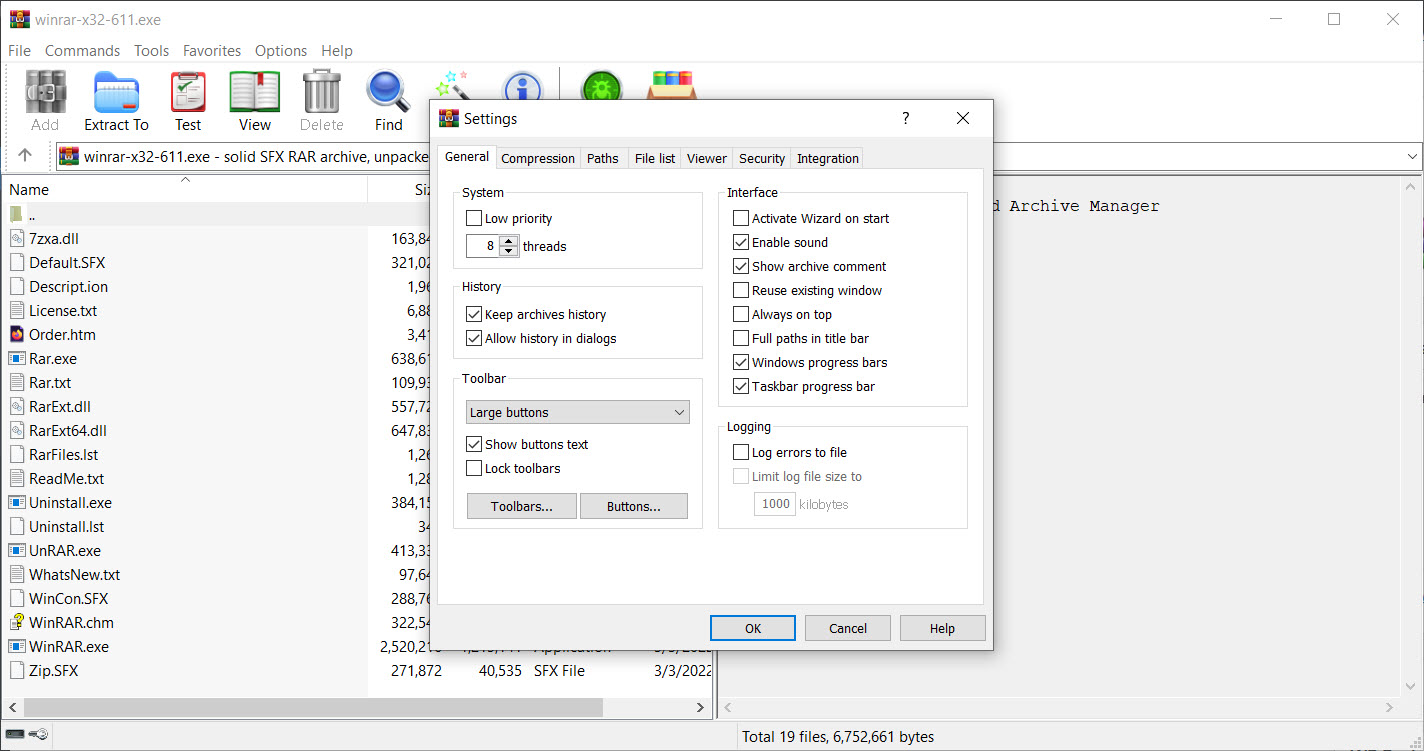Screen dimensions: 1424x751
Task: Open the Toolbars... button
Action: 522,506
